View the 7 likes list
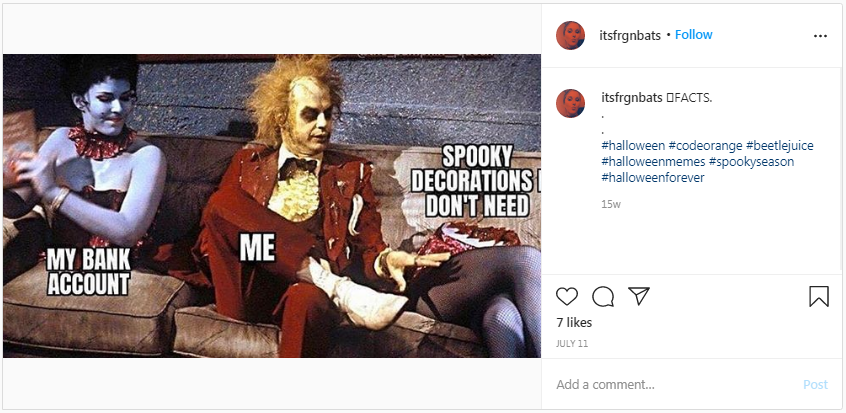Screen dimensions: 846x413 (574, 322)
